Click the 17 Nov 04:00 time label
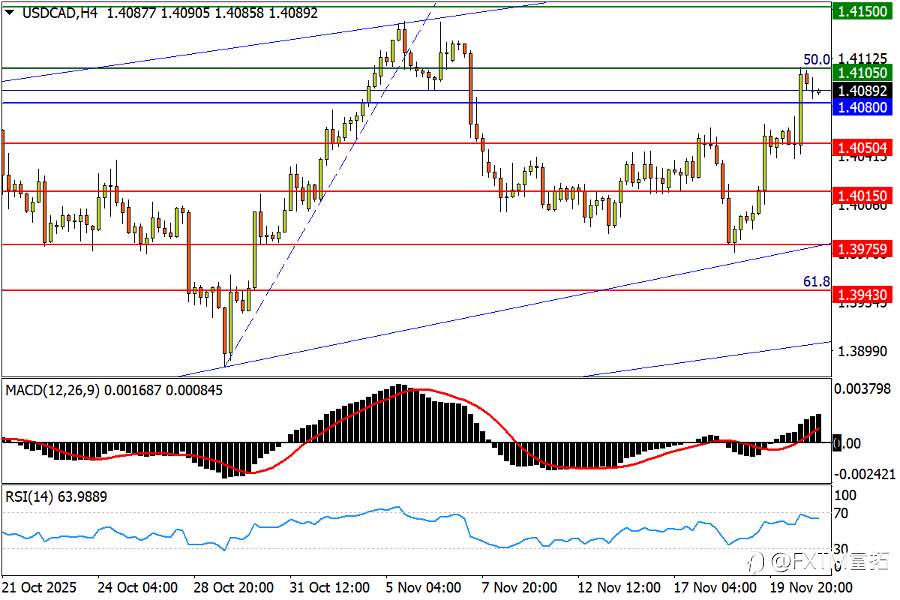This screenshot has height=600, width=900. 715,588
